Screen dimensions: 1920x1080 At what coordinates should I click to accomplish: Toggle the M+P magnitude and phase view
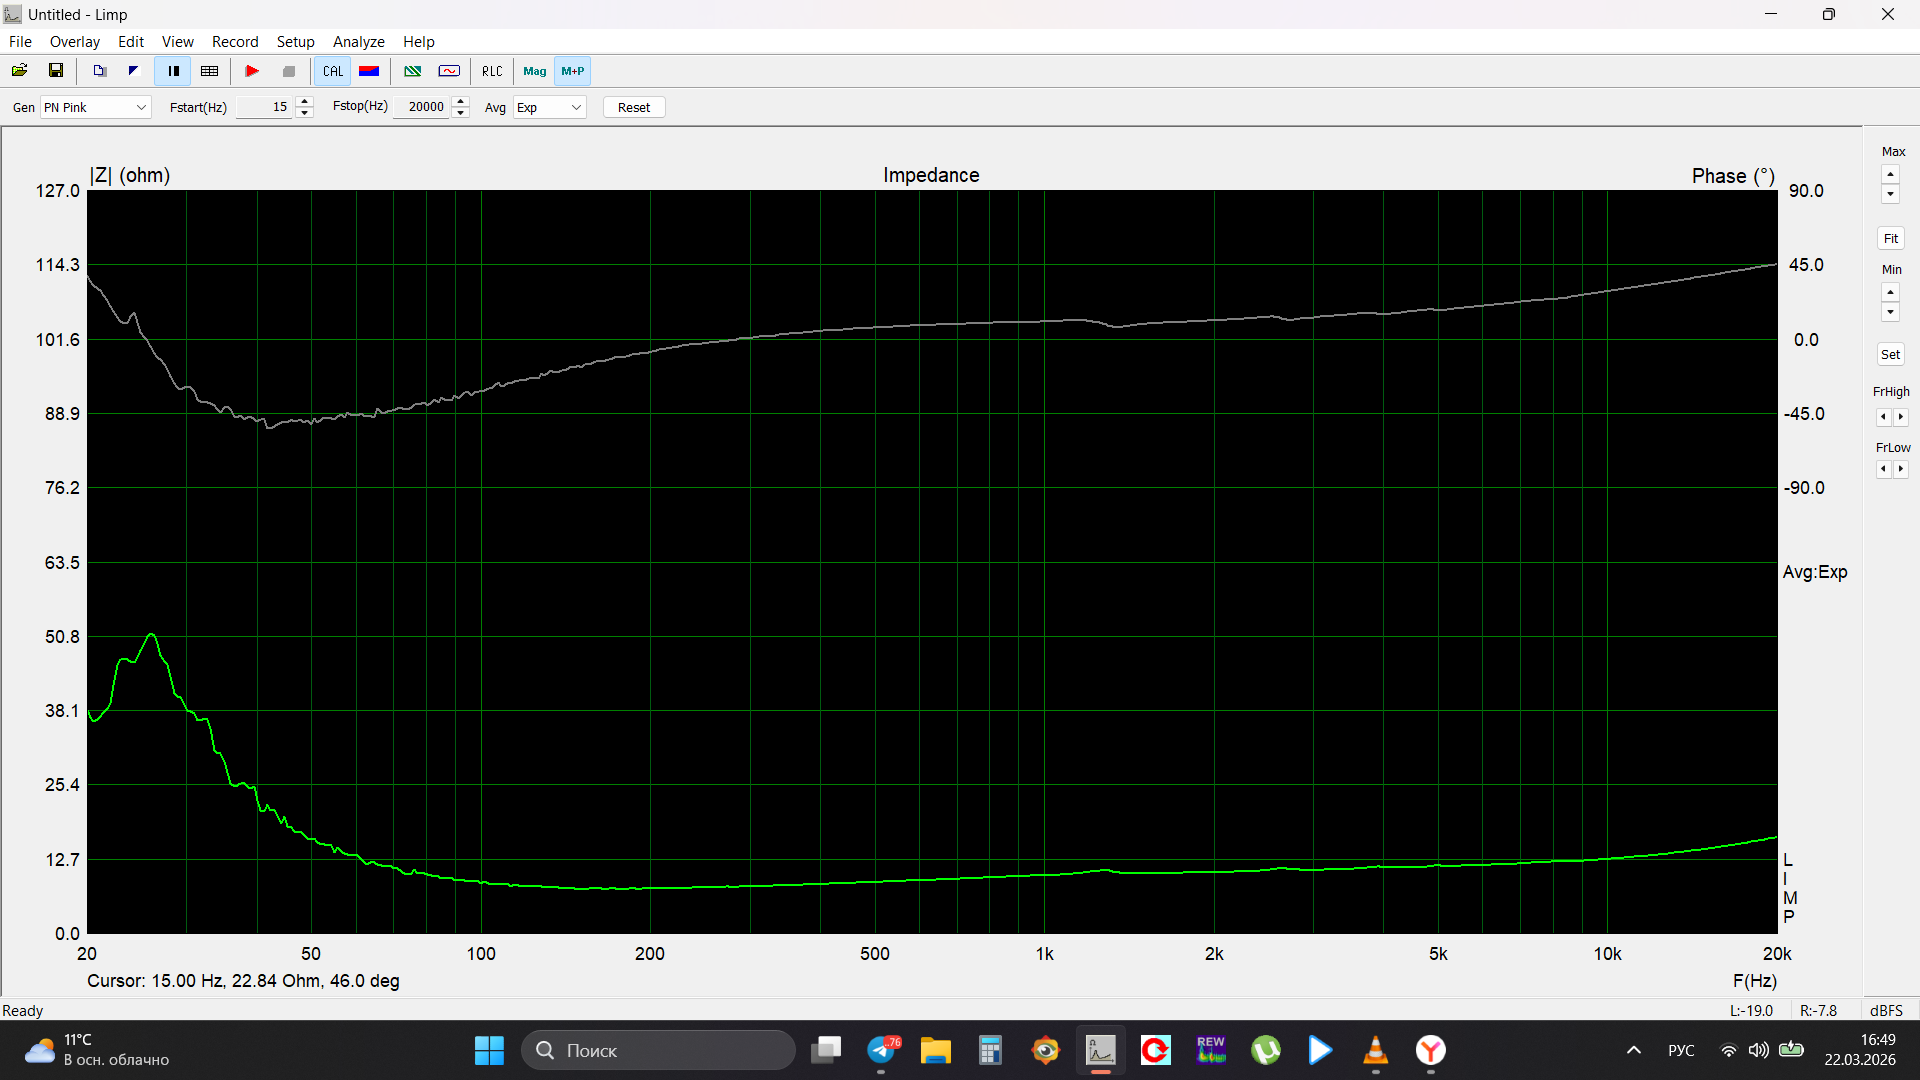(573, 71)
